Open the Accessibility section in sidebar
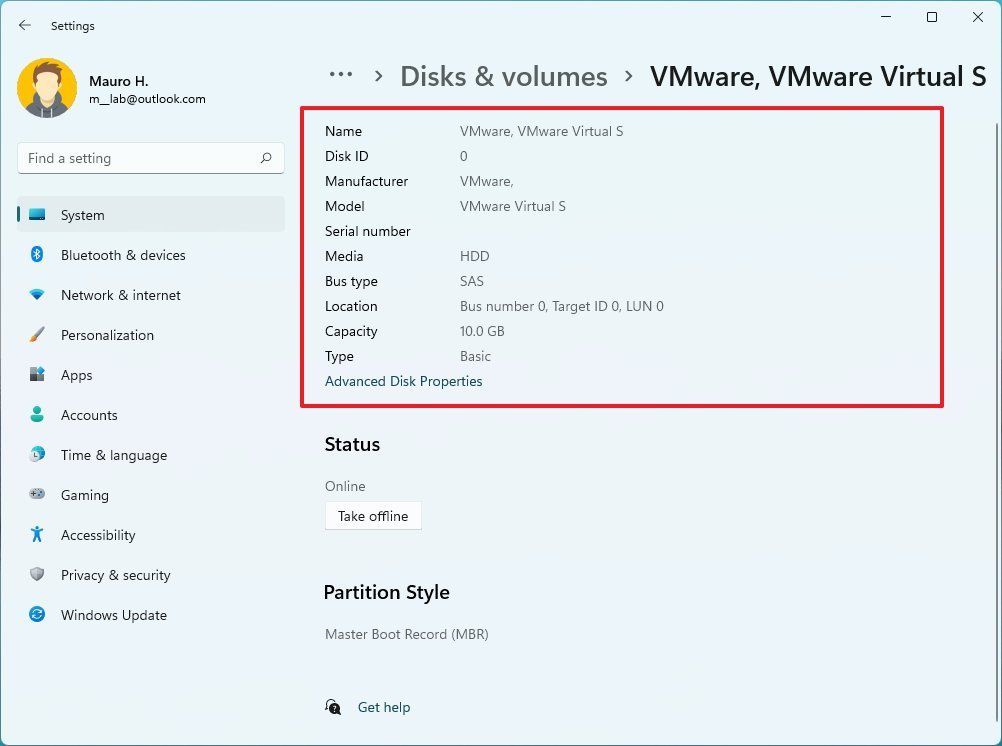 (x=97, y=534)
